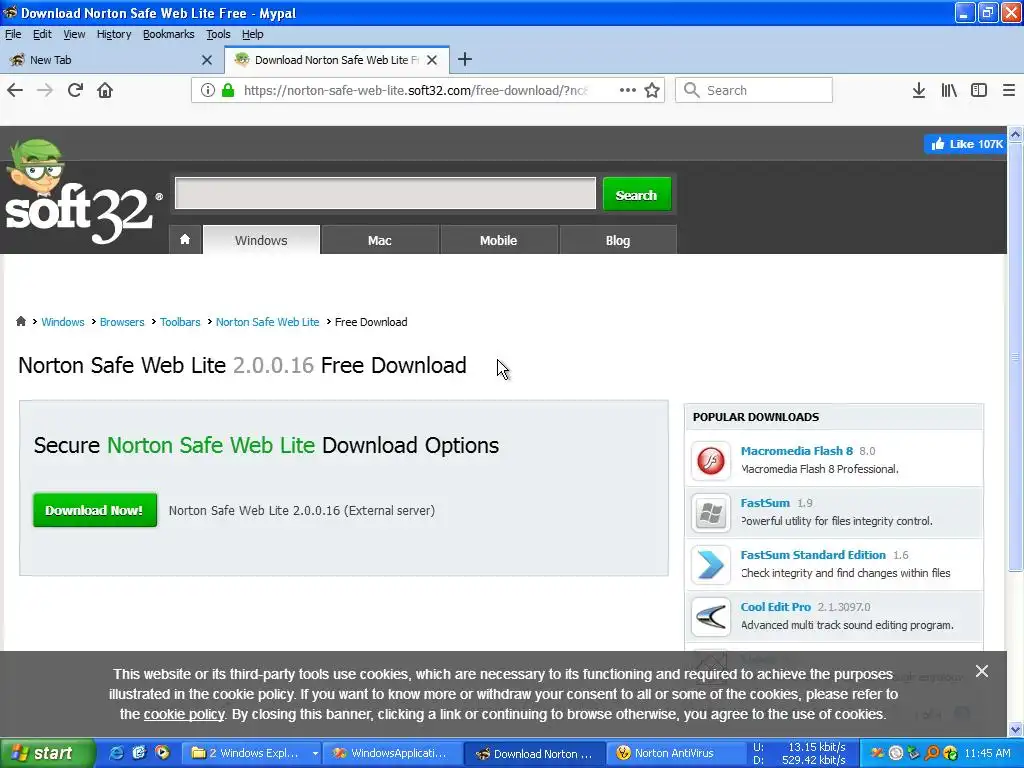Screen dimensions: 1024x768
Task: Open Norton Safe Web Lite breadcrumb link
Action: coord(268,322)
